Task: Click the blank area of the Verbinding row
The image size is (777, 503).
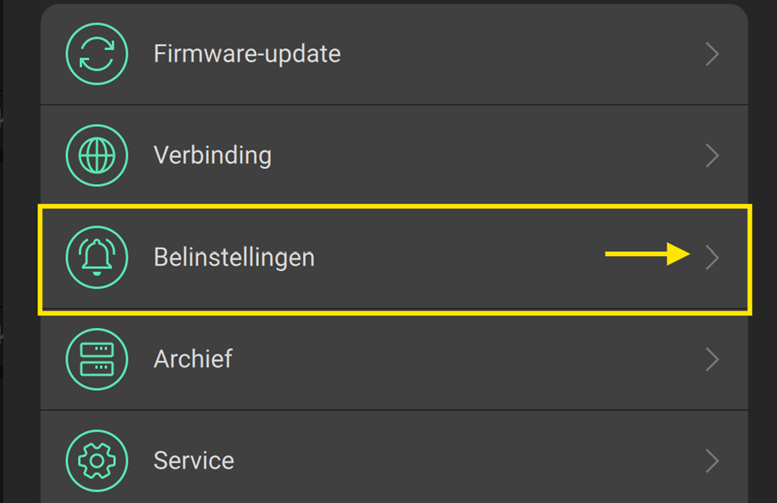Action: click(480, 156)
